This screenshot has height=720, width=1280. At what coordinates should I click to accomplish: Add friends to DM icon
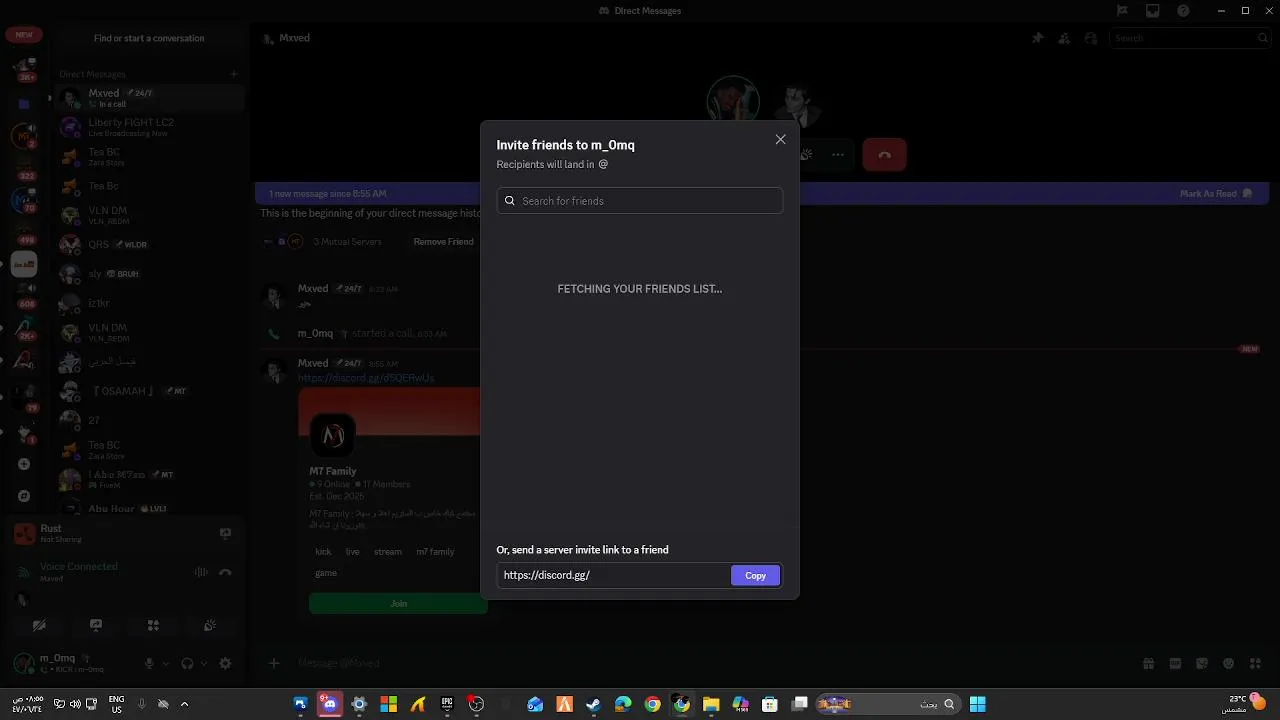click(1064, 38)
